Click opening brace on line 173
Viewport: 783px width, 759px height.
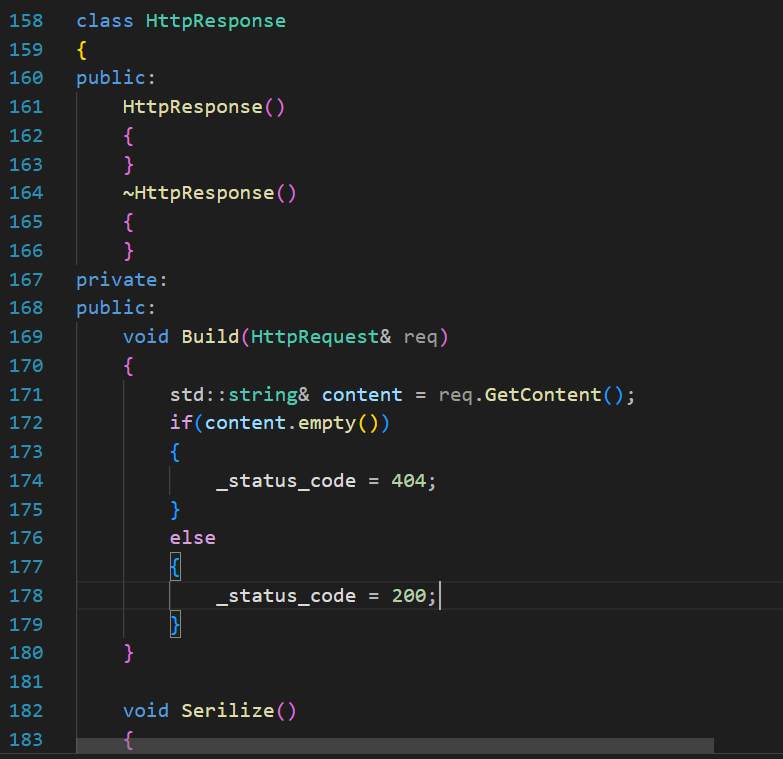175,452
